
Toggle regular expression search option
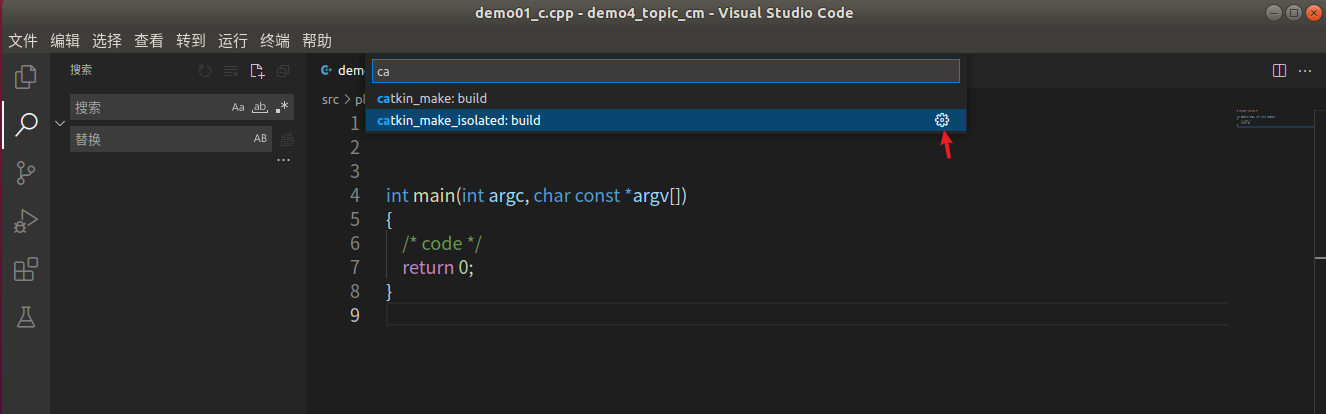282,107
